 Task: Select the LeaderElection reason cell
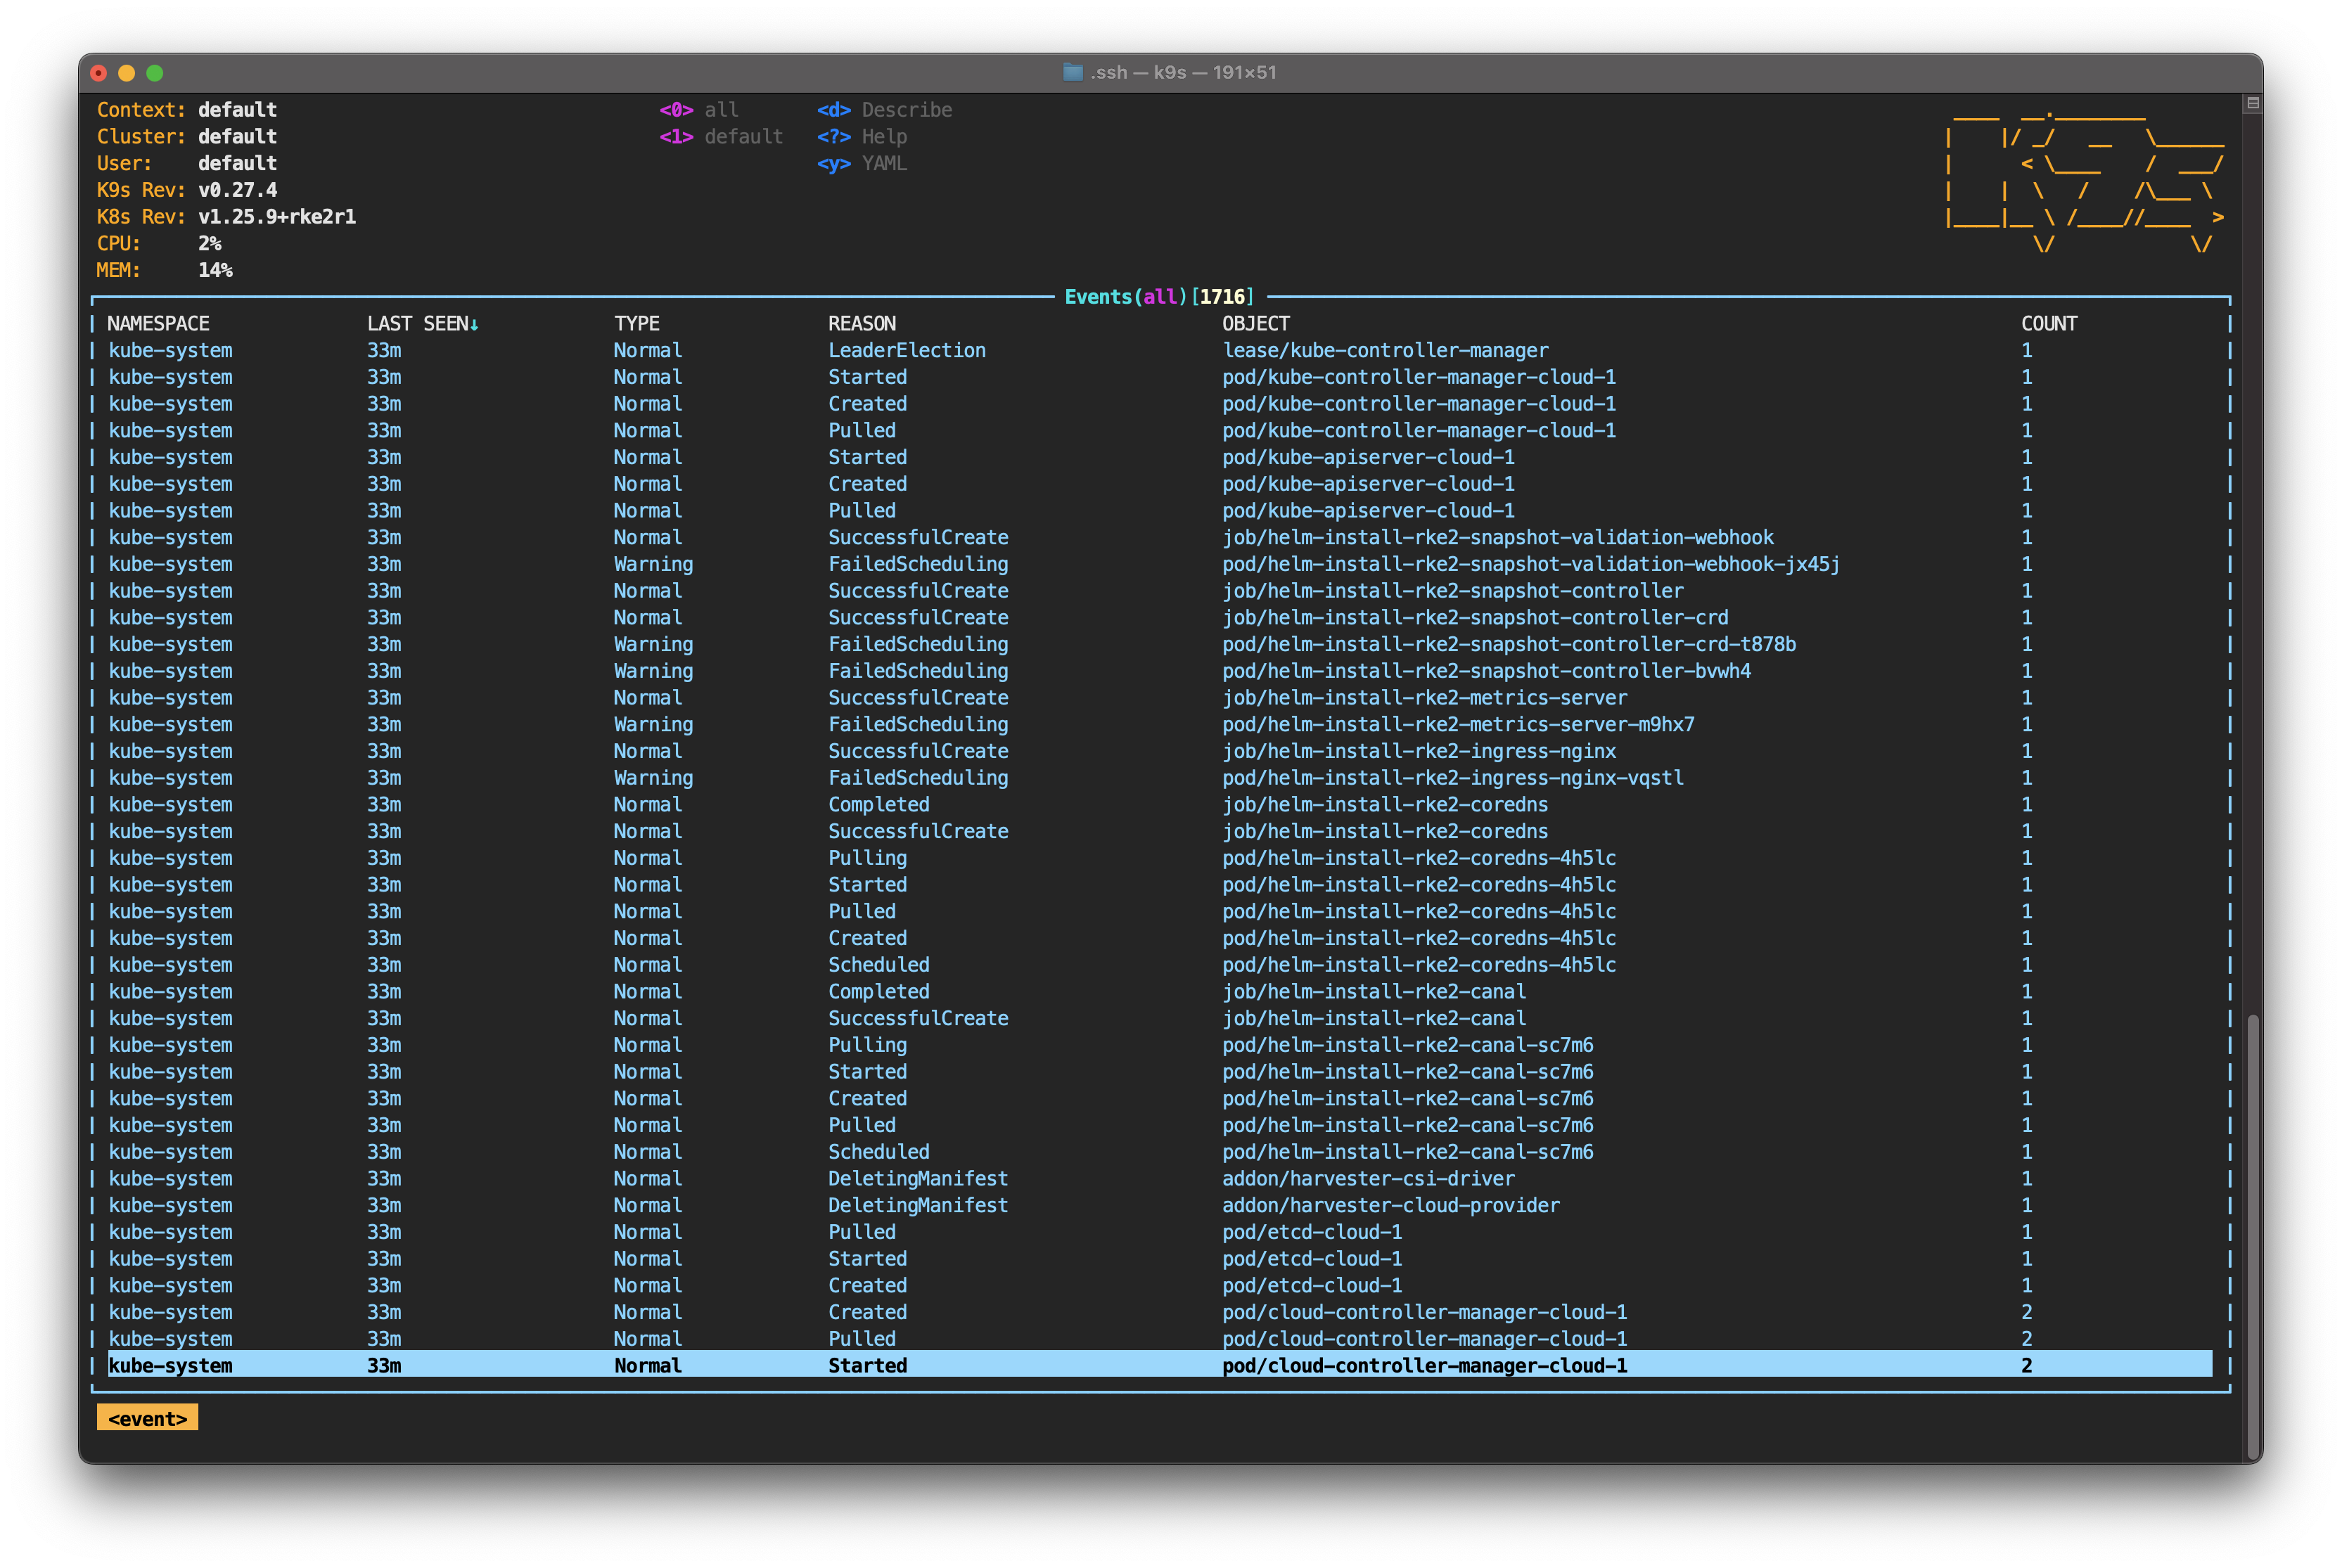point(906,350)
